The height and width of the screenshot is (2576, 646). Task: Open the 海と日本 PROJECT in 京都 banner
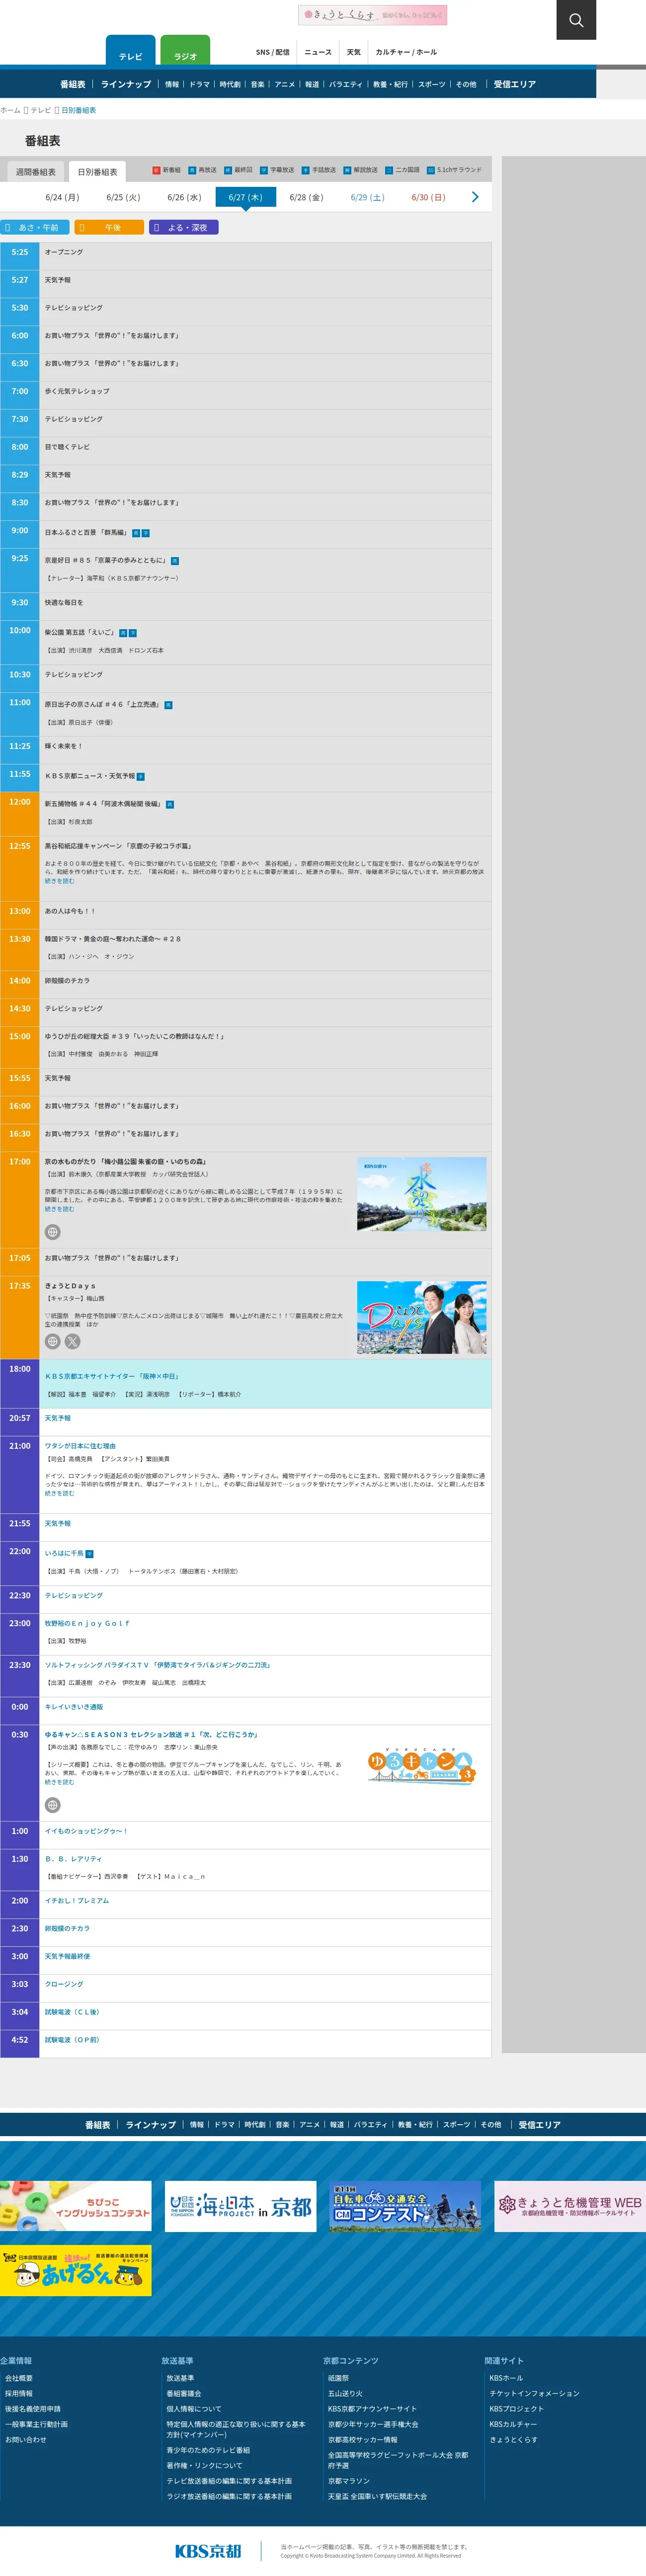click(240, 2206)
